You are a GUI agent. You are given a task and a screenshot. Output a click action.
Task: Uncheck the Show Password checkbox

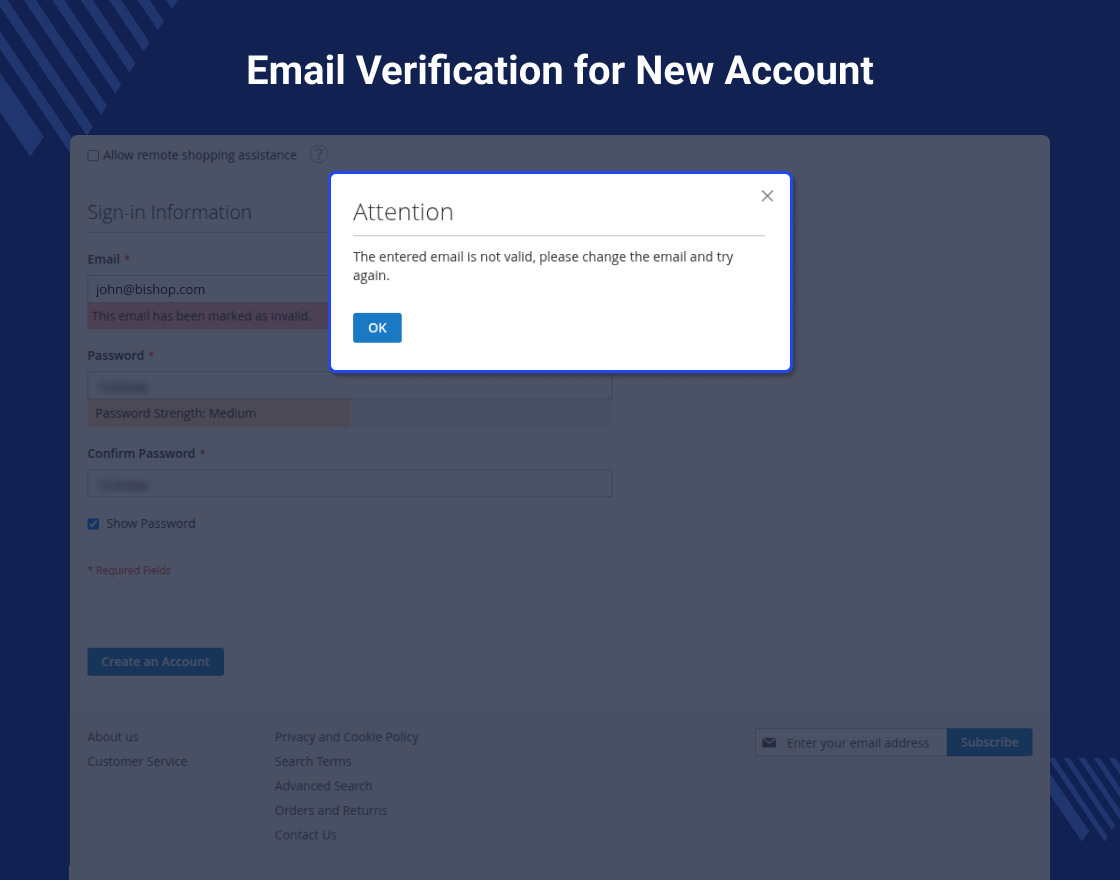(x=94, y=524)
